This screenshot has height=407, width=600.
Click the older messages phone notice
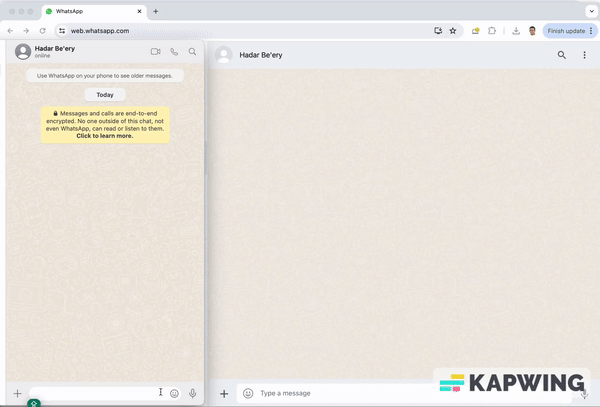[105, 76]
